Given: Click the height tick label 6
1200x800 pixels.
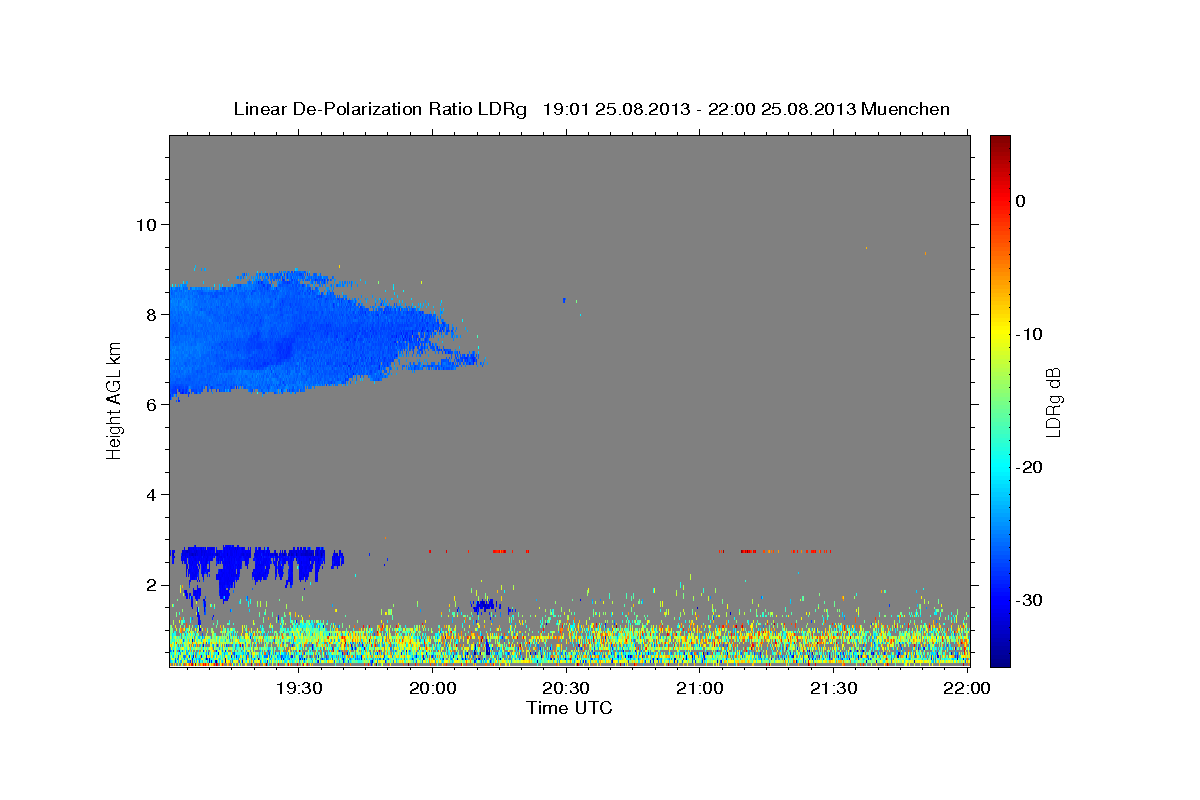Looking at the screenshot, I should [152, 404].
